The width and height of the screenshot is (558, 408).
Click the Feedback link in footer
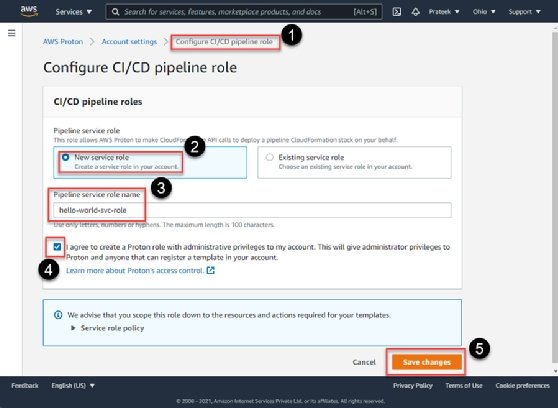coord(25,386)
